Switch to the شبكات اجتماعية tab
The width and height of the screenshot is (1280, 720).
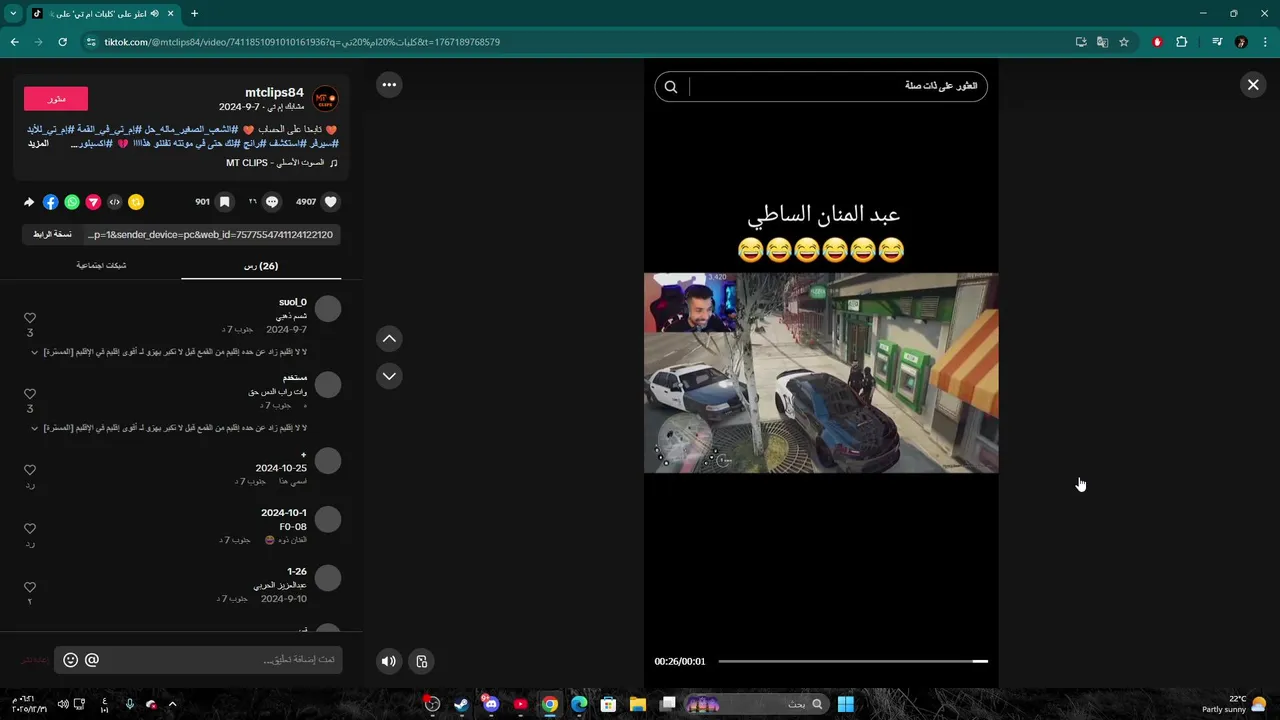tap(101, 266)
